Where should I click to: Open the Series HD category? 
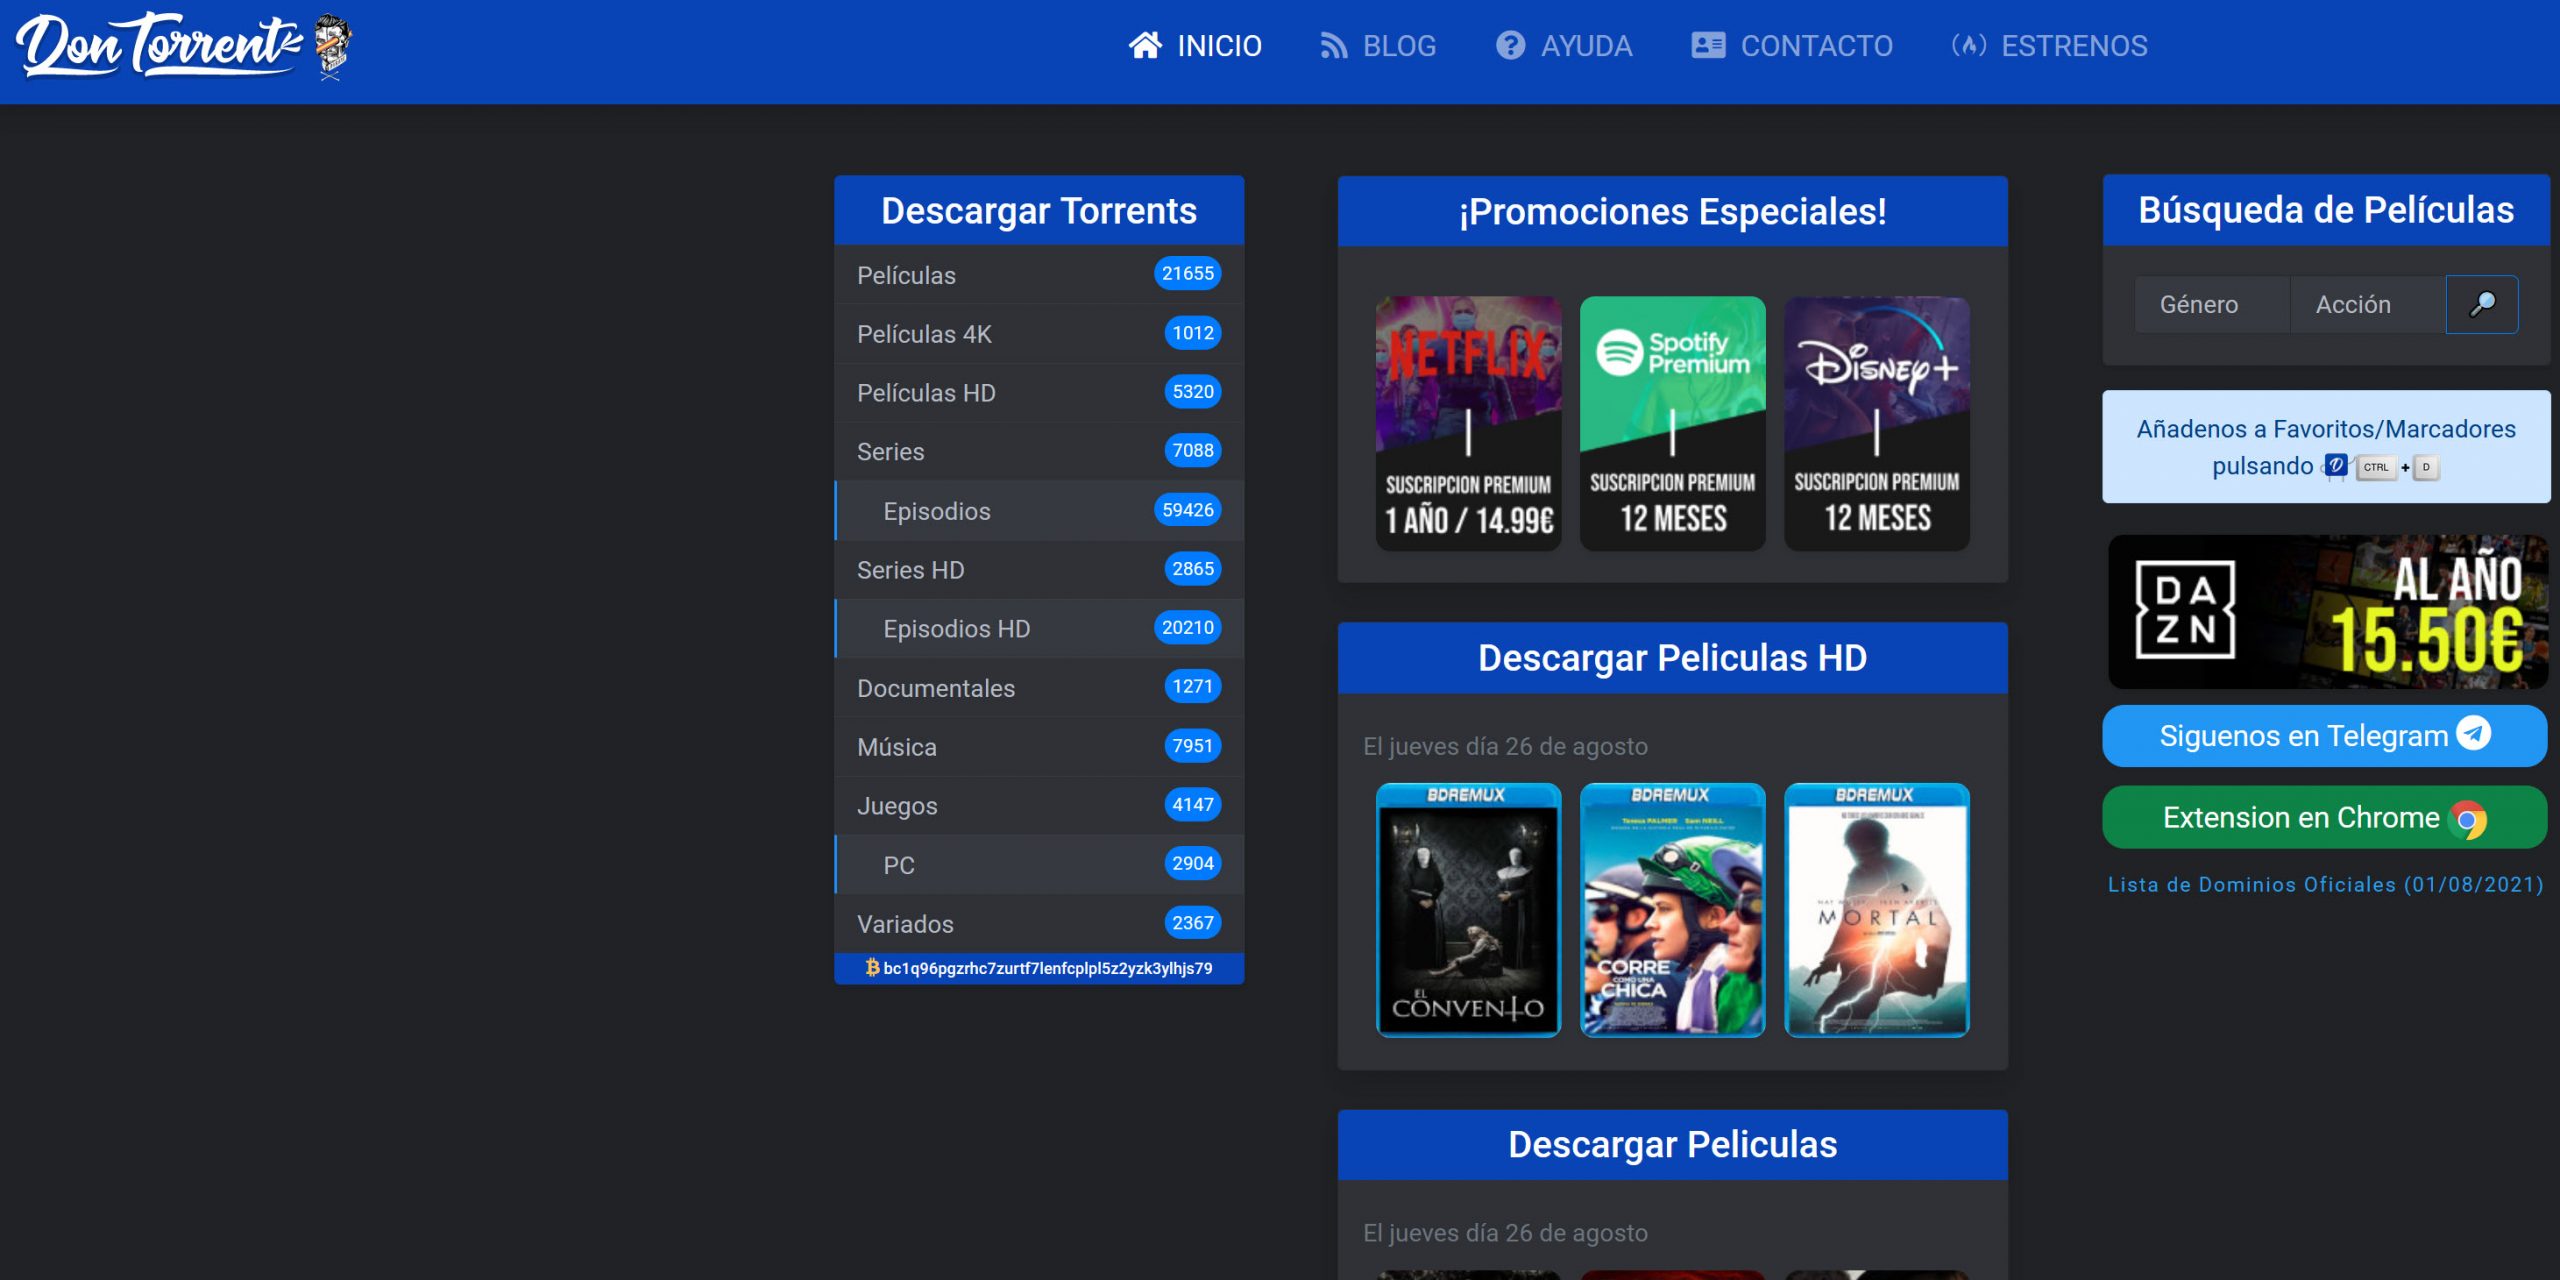click(x=1039, y=570)
